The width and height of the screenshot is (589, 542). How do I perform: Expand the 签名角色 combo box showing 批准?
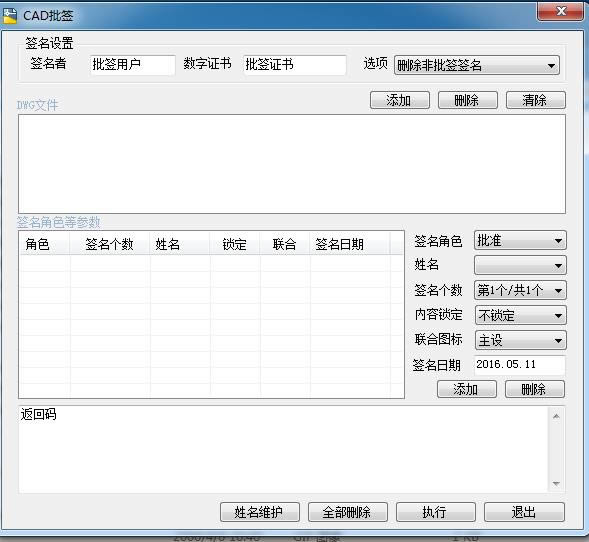[x=520, y=240]
